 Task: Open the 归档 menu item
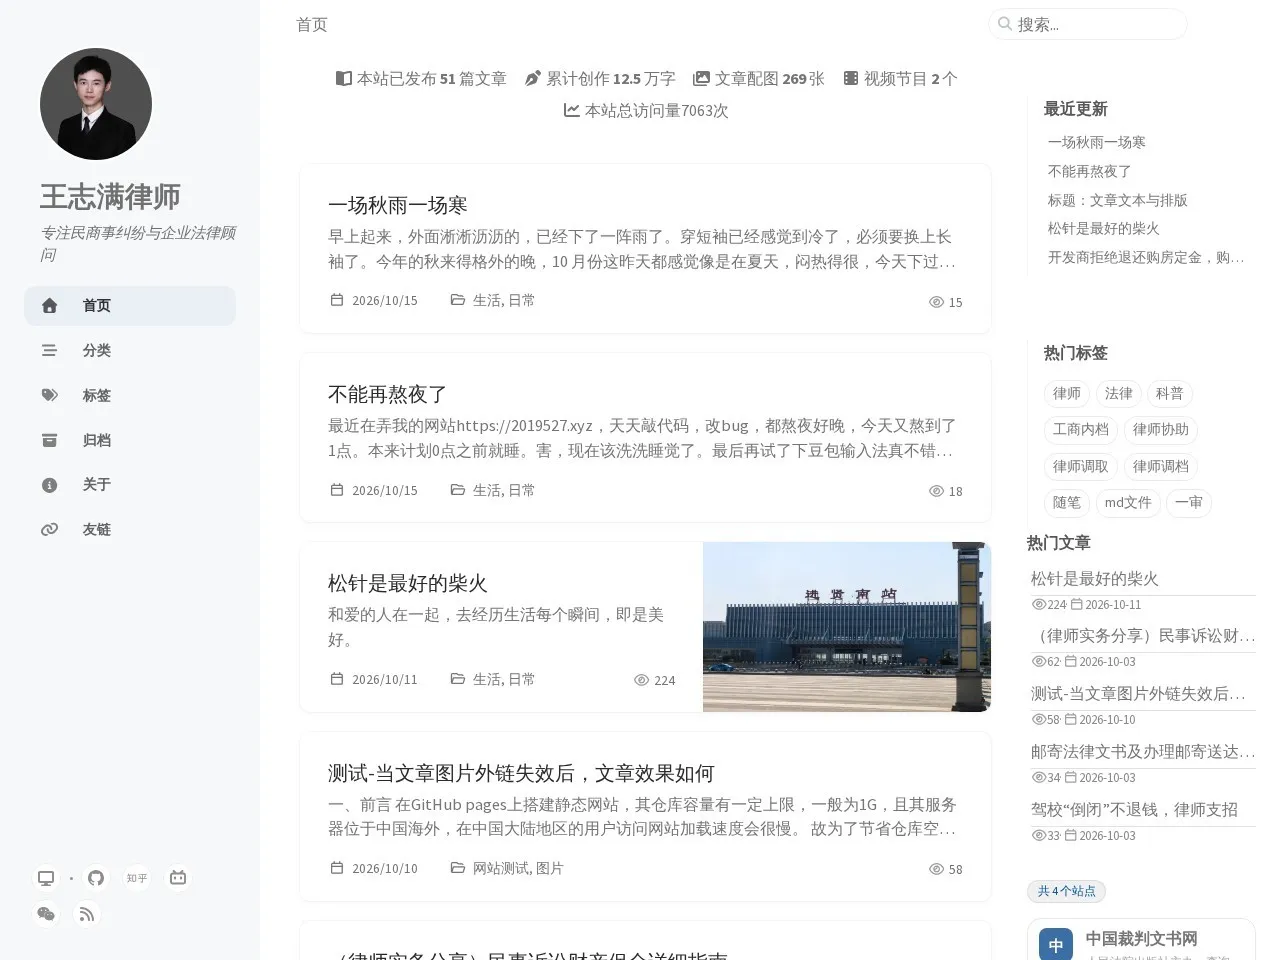click(130, 440)
